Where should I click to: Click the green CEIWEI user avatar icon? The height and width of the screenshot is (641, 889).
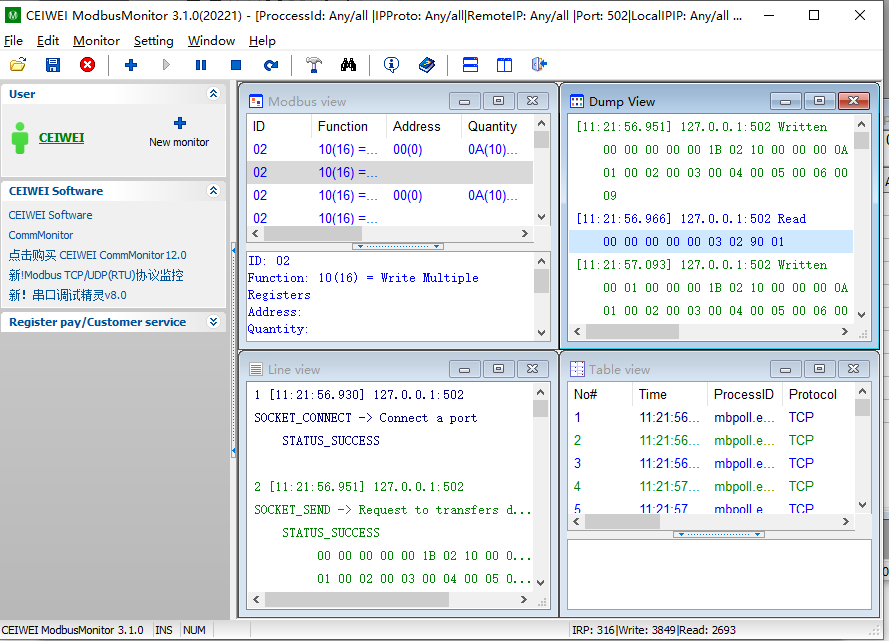(x=20, y=138)
